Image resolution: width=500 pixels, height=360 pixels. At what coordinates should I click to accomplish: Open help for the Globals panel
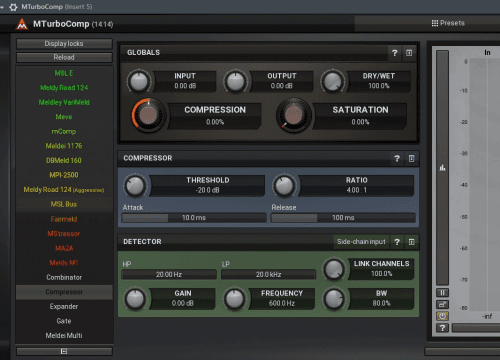coord(395,53)
